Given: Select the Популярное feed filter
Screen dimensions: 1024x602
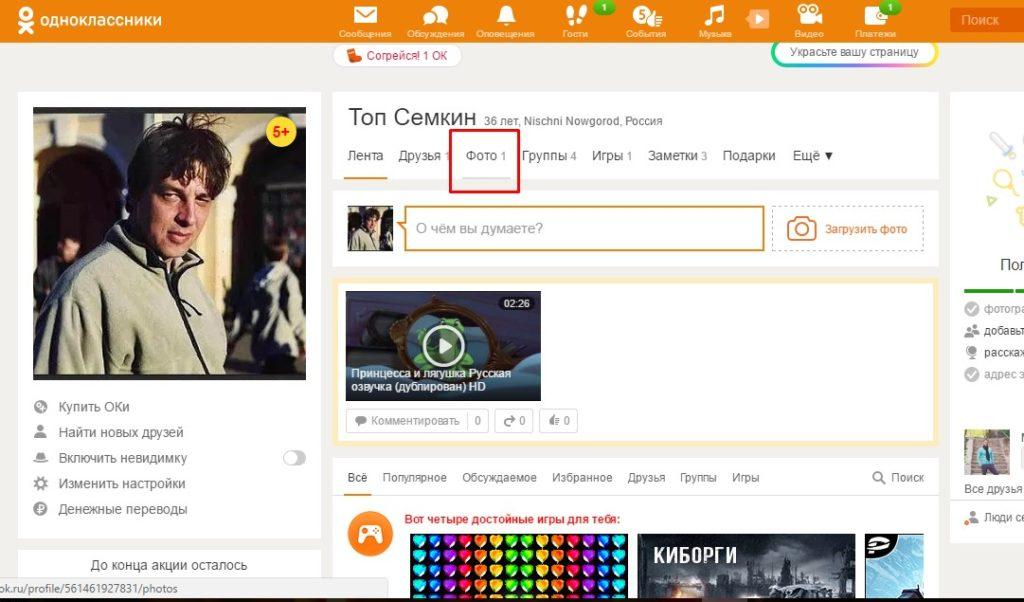Looking at the screenshot, I should coord(415,477).
